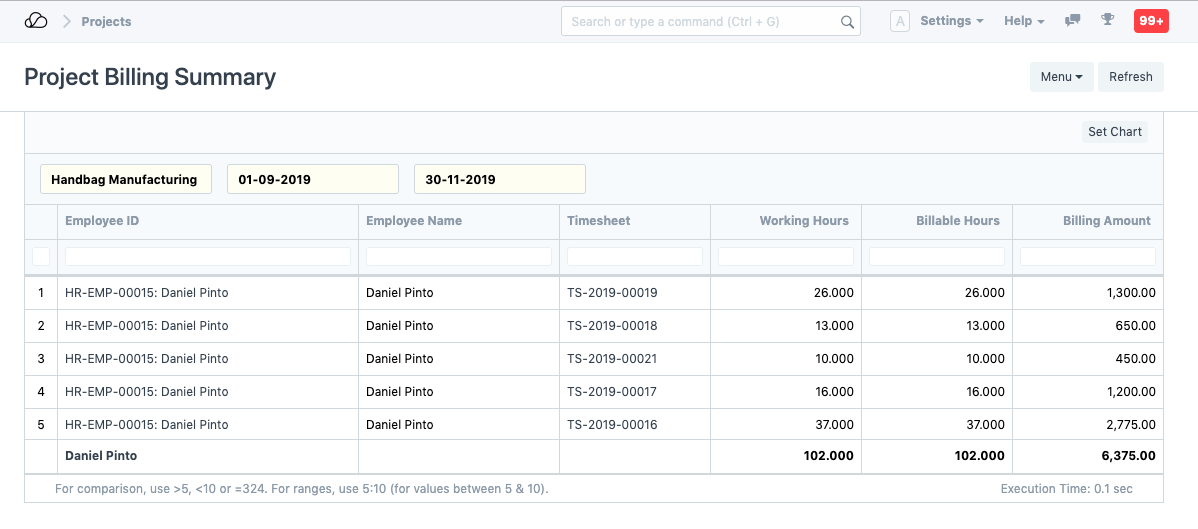Click the Employee ID column filter box
Screen dimensions: 1198x529
(x=207, y=257)
